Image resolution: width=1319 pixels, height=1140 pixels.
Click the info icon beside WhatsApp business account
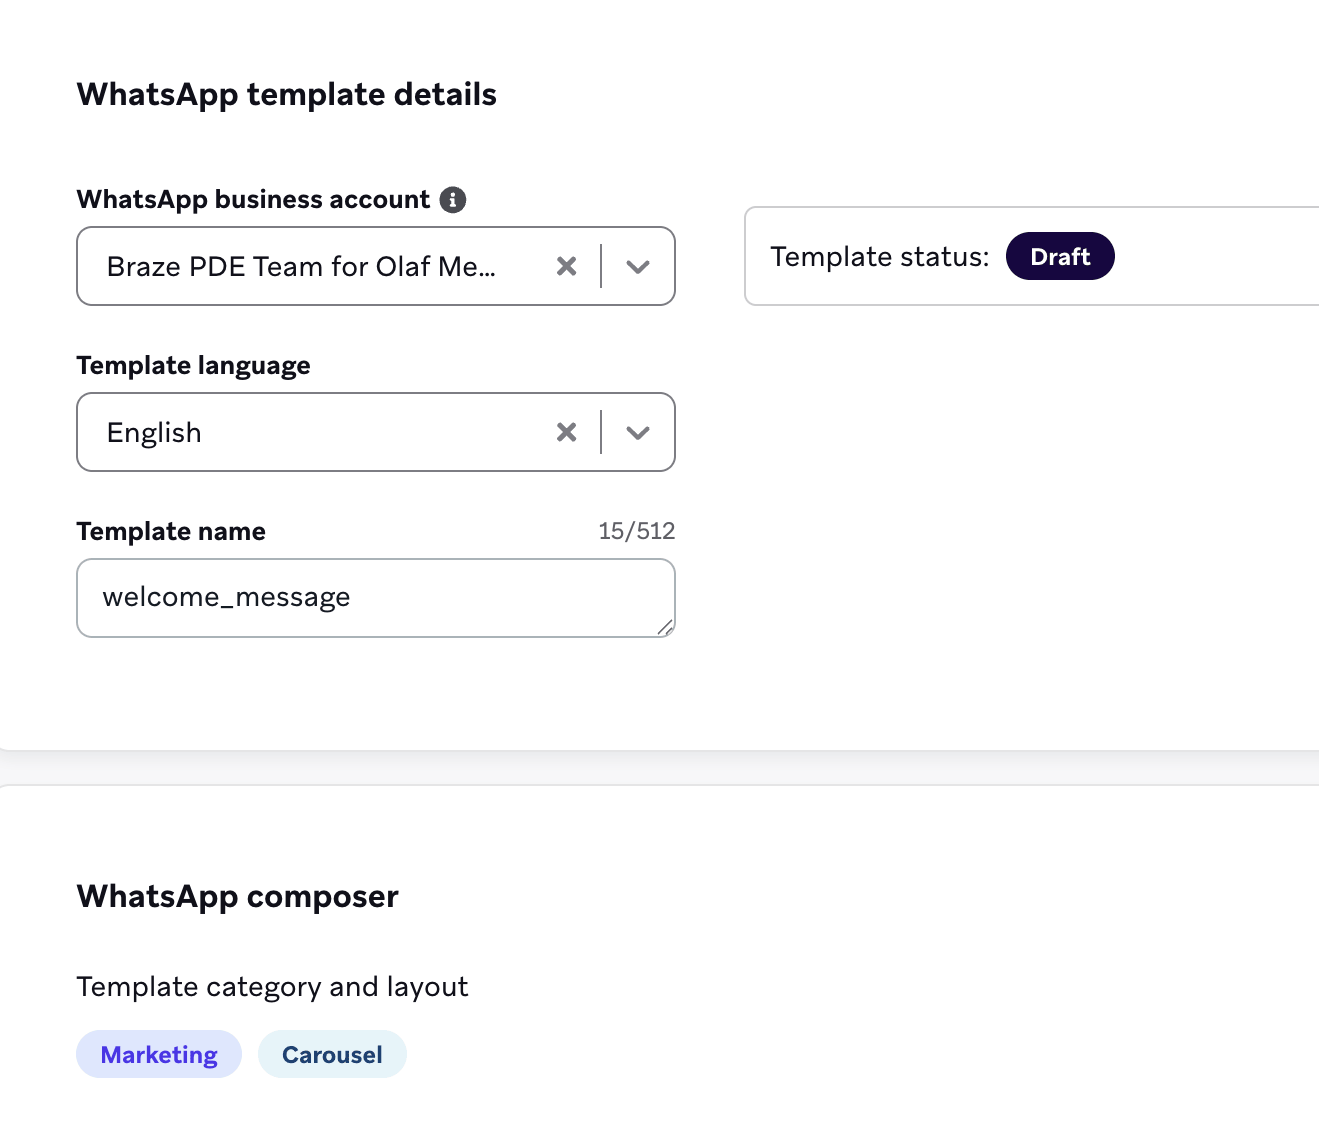(453, 199)
